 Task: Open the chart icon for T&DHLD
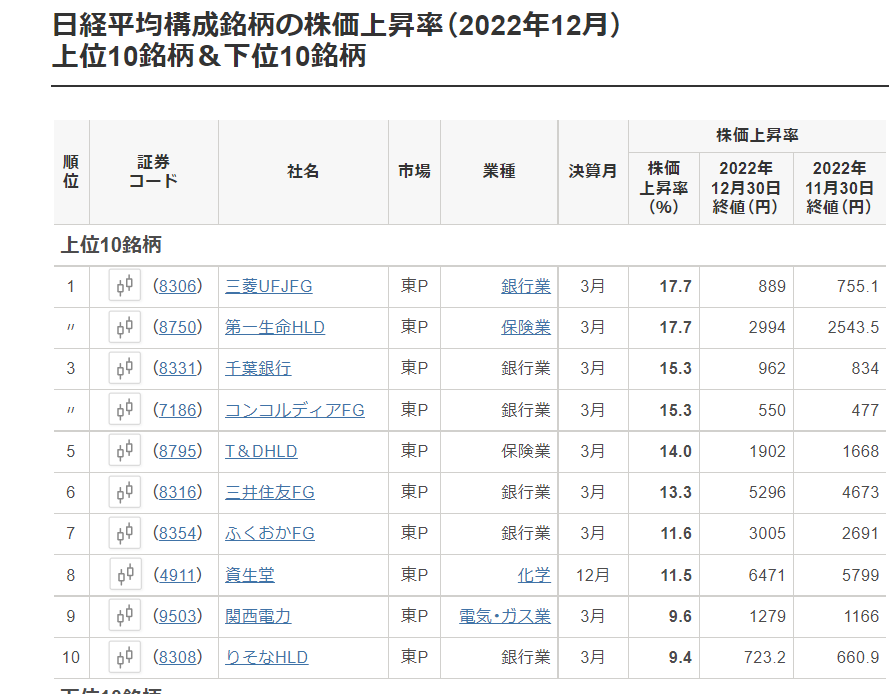tap(125, 450)
